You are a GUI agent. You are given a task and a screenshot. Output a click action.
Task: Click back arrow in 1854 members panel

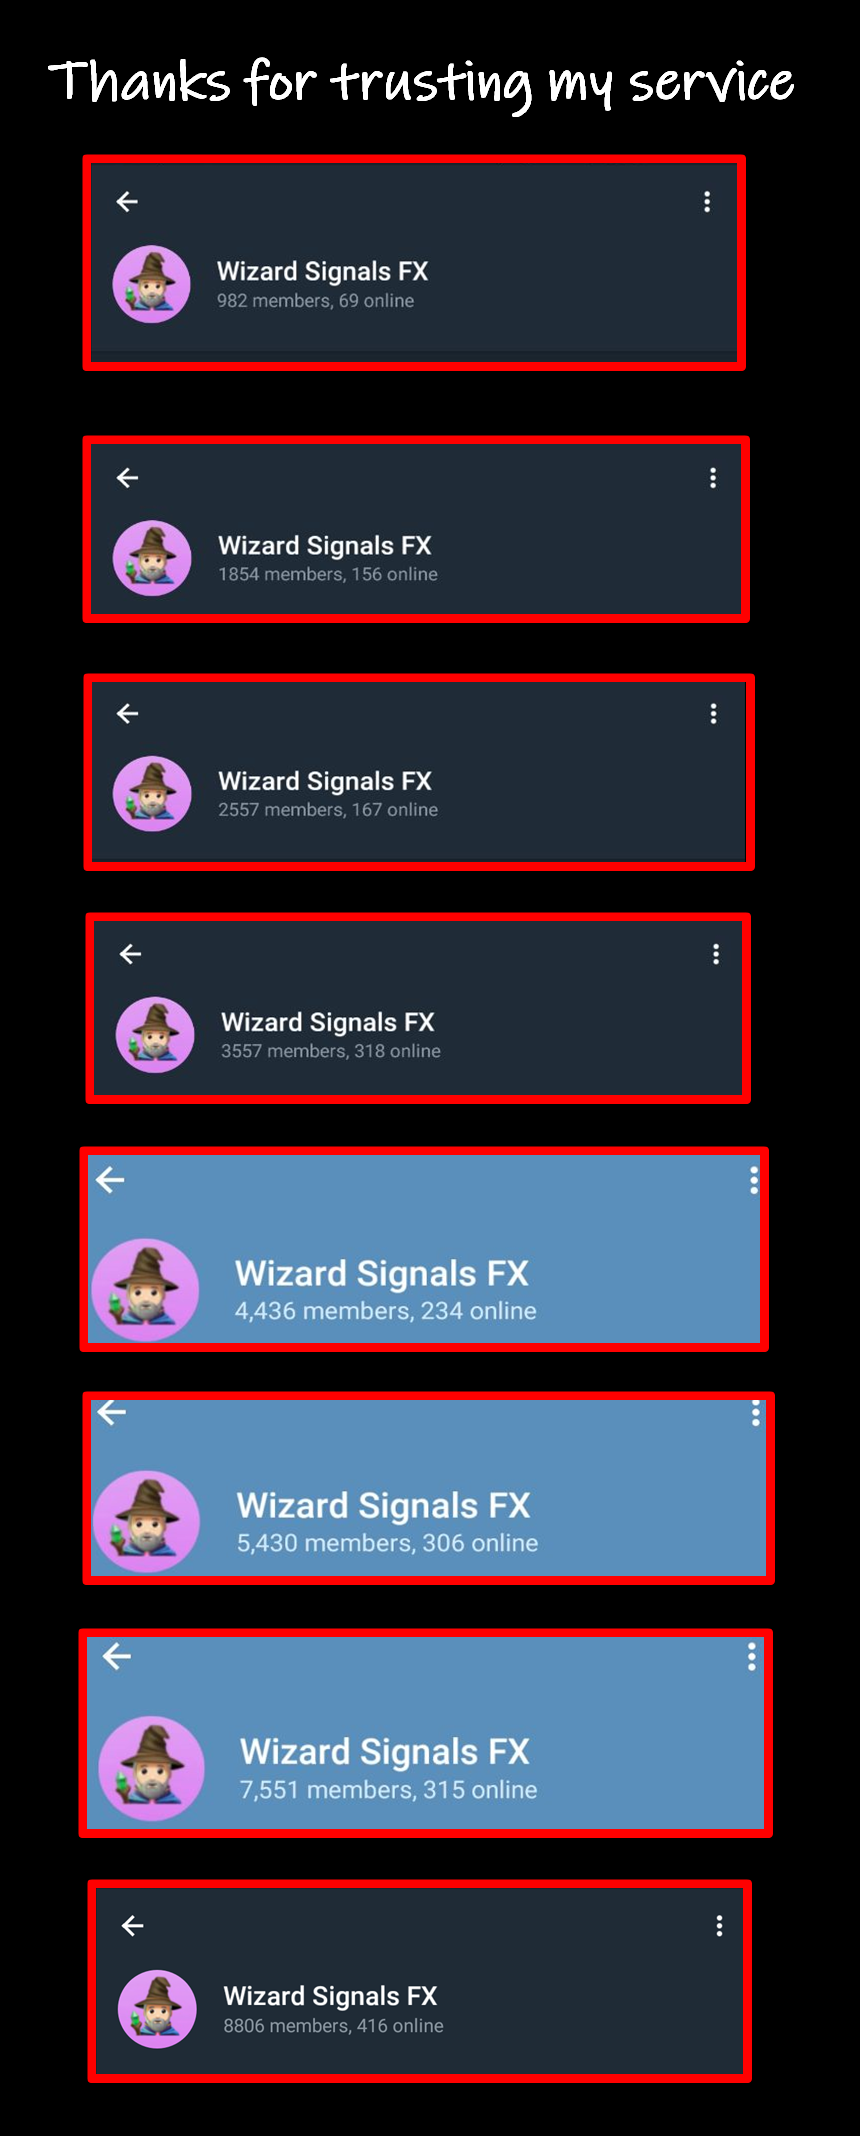click(x=127, y=478)
